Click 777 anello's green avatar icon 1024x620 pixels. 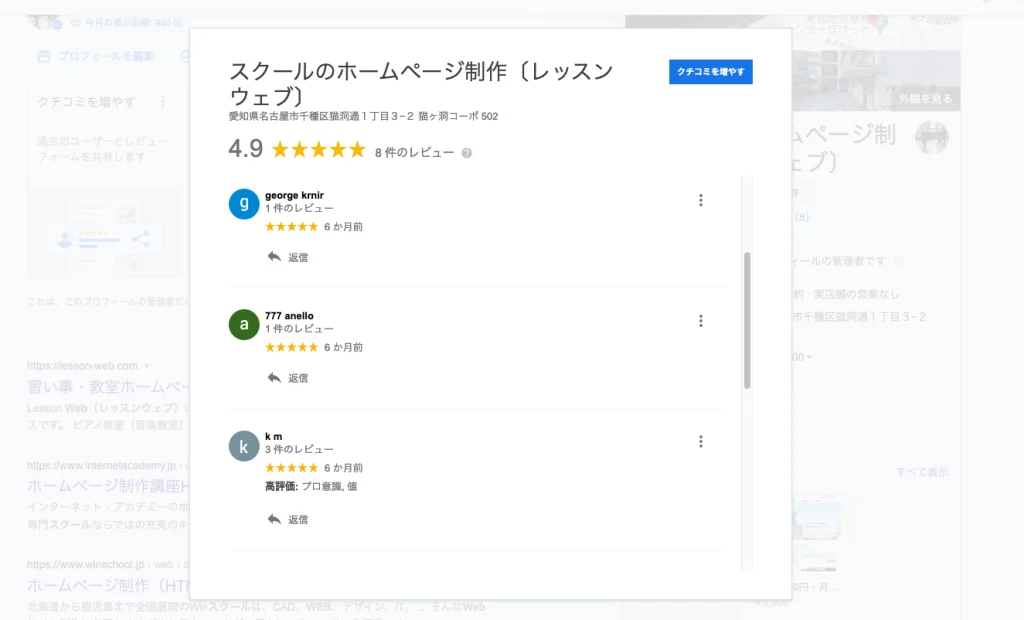point(244,324)
